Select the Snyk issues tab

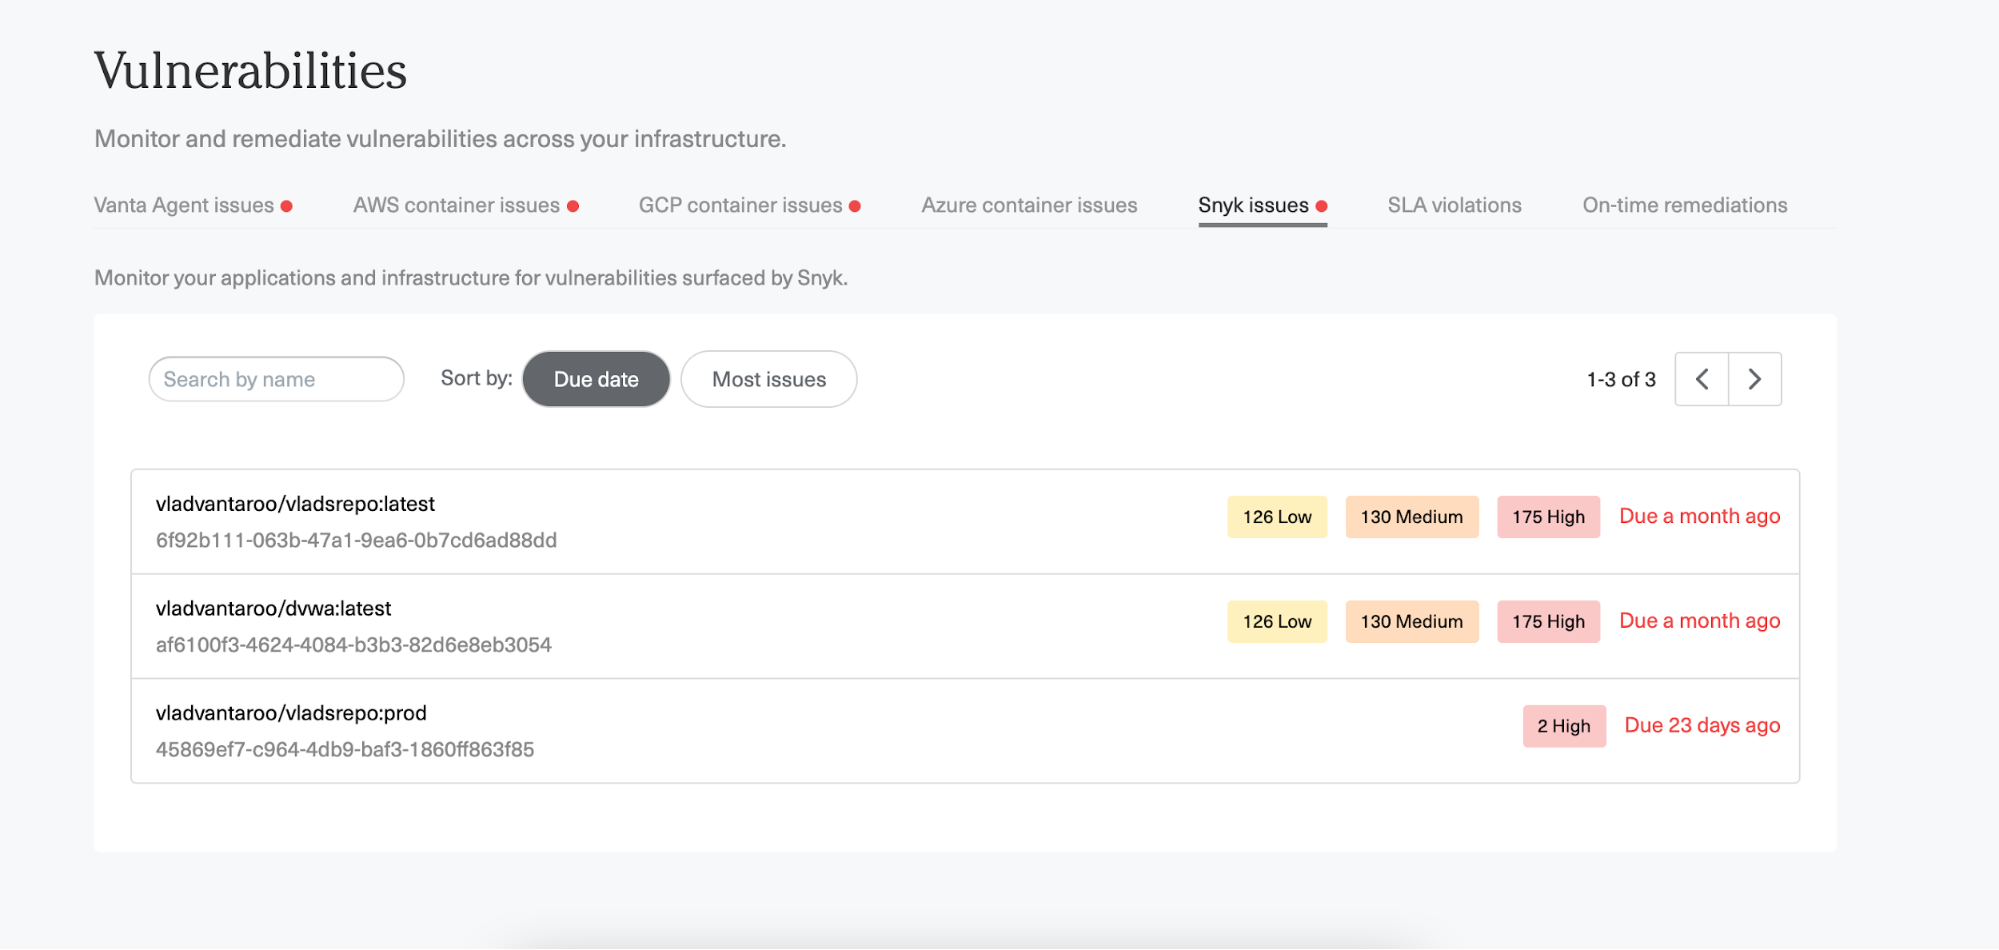[1253, 205]
